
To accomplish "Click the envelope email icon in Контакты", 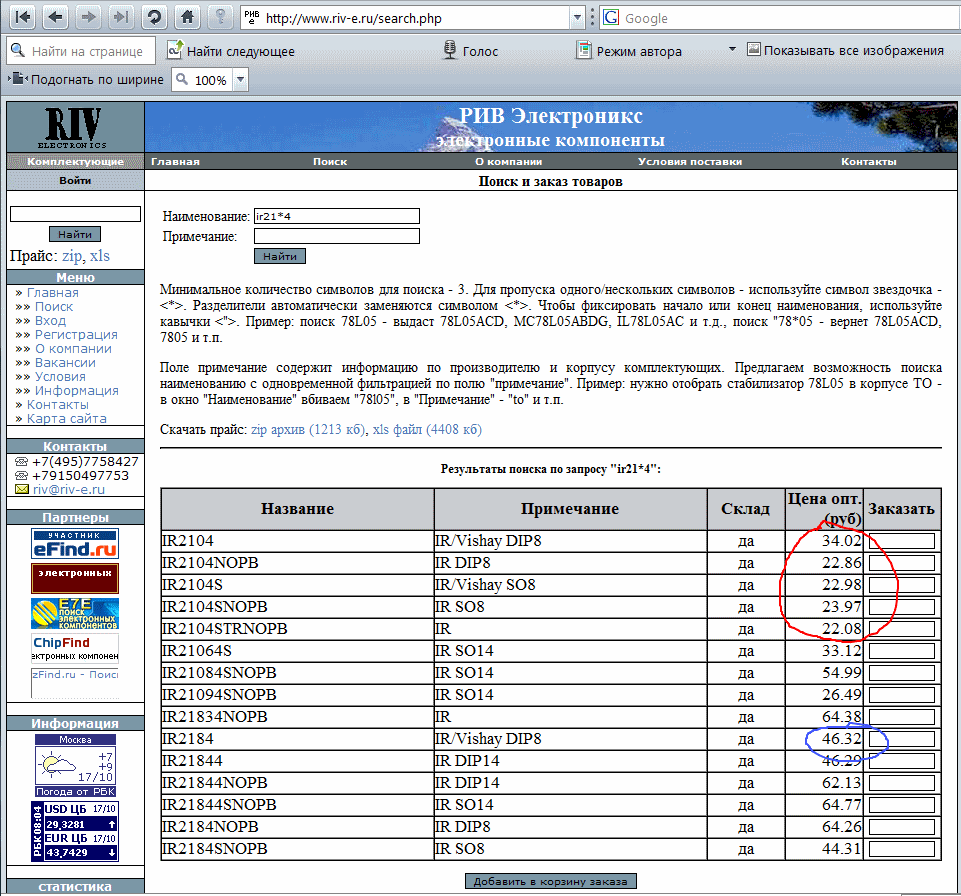I will tap(21, 489).
